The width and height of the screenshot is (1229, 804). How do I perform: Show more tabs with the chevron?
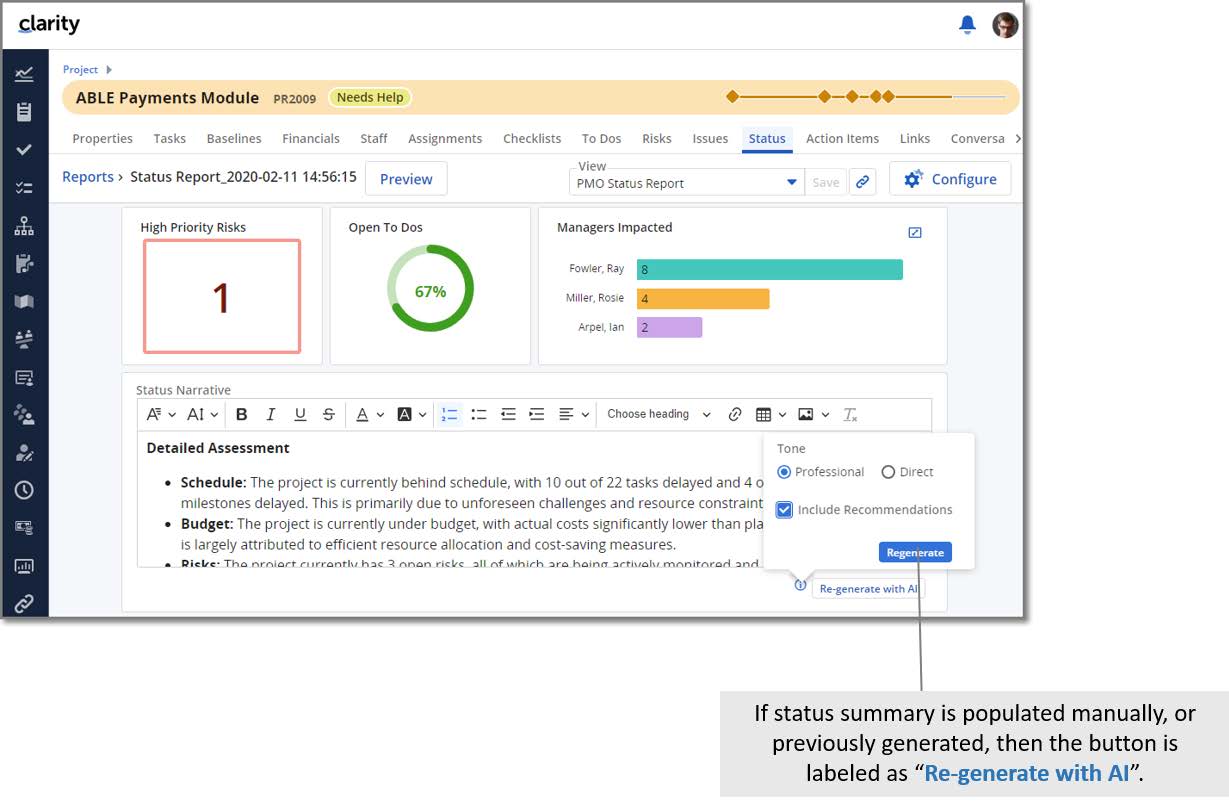pos(1018,138)
